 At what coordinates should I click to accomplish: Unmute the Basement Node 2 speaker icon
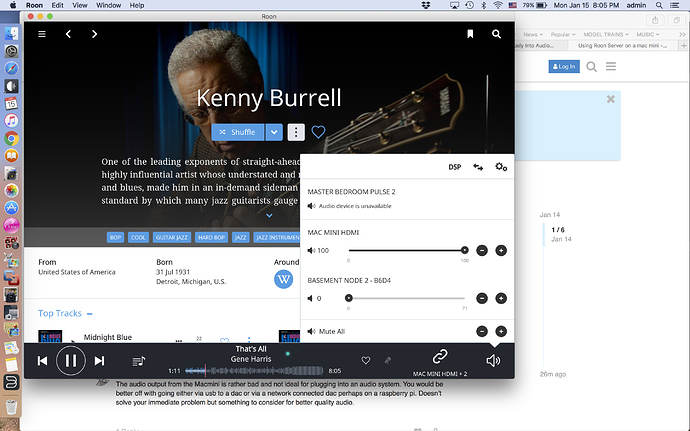[x=310, y=298]
